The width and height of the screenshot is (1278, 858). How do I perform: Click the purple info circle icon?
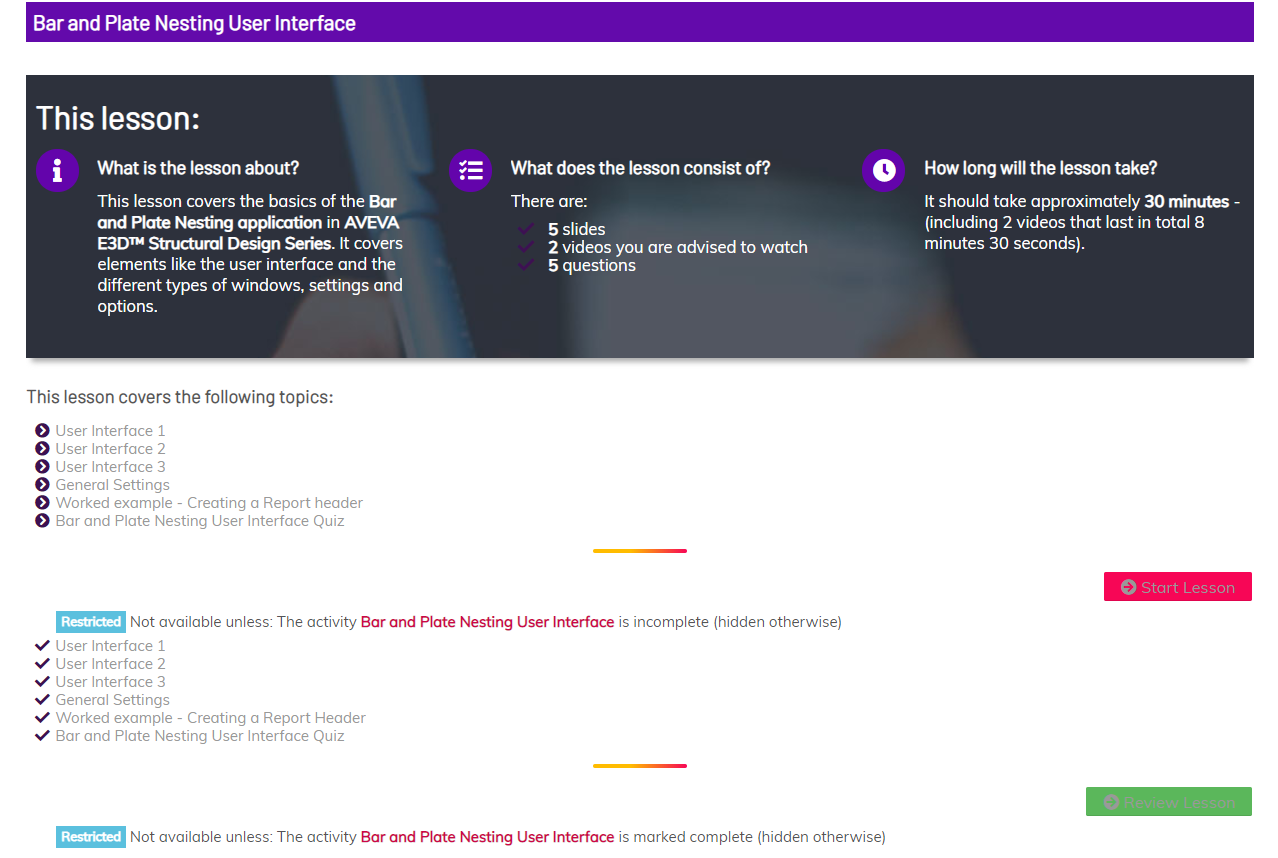tap(57, 170)
